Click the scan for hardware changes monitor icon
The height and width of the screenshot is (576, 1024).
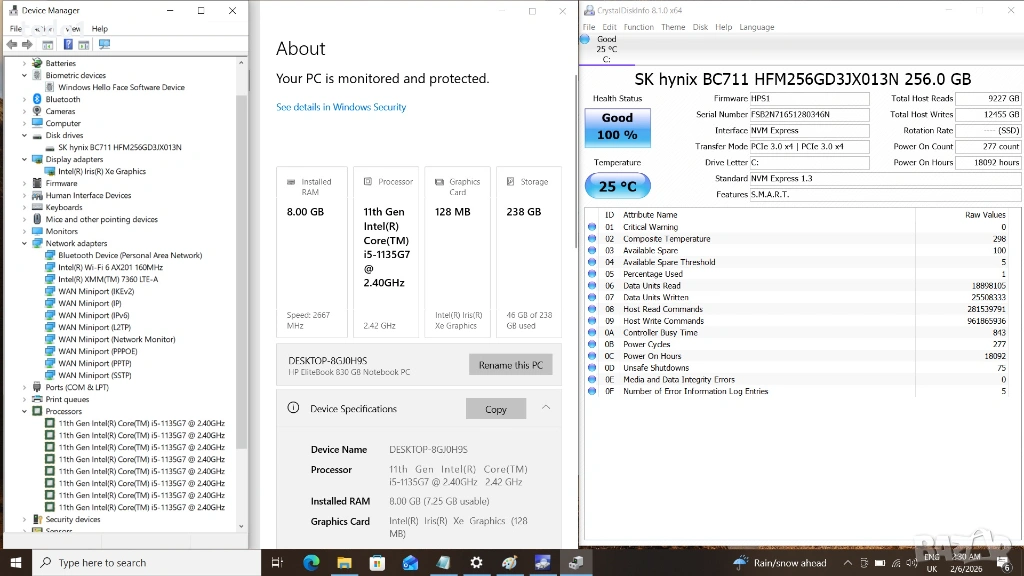pos(104,44)
